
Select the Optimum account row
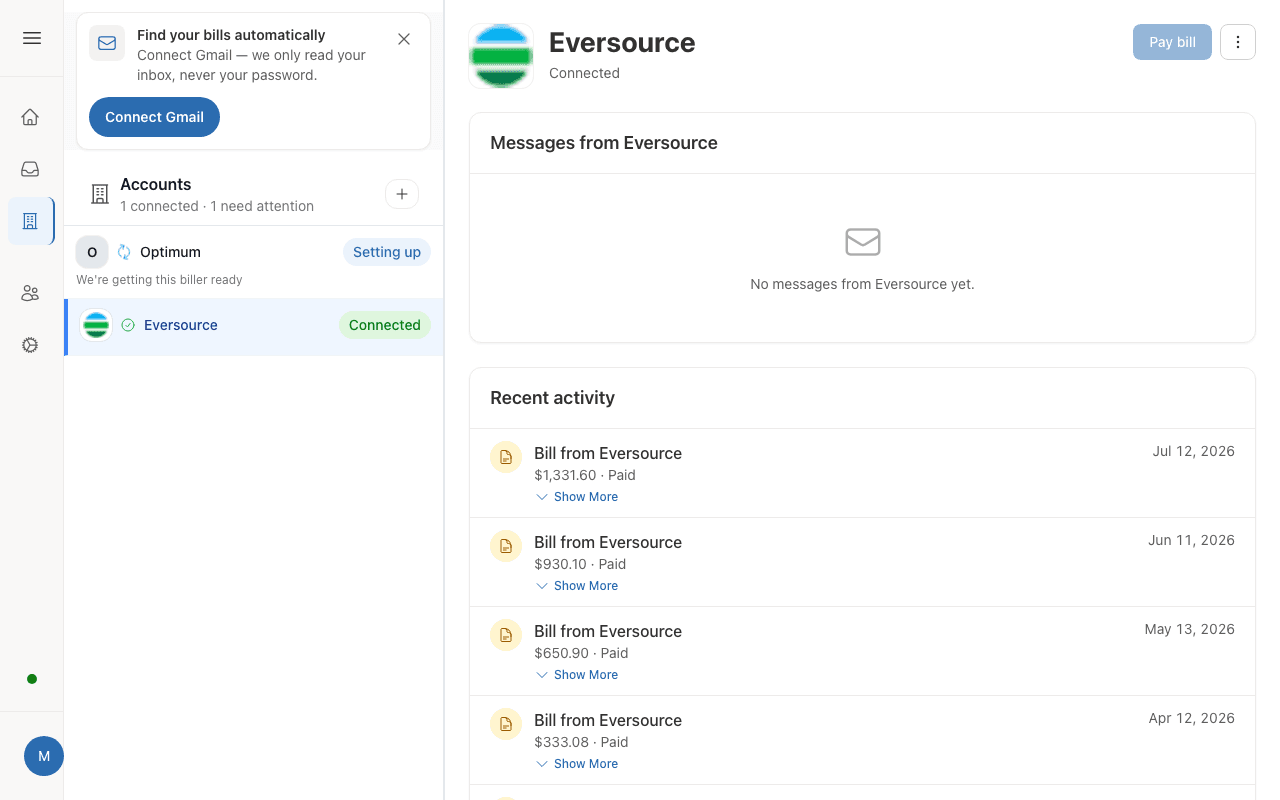tap(254, 262)
